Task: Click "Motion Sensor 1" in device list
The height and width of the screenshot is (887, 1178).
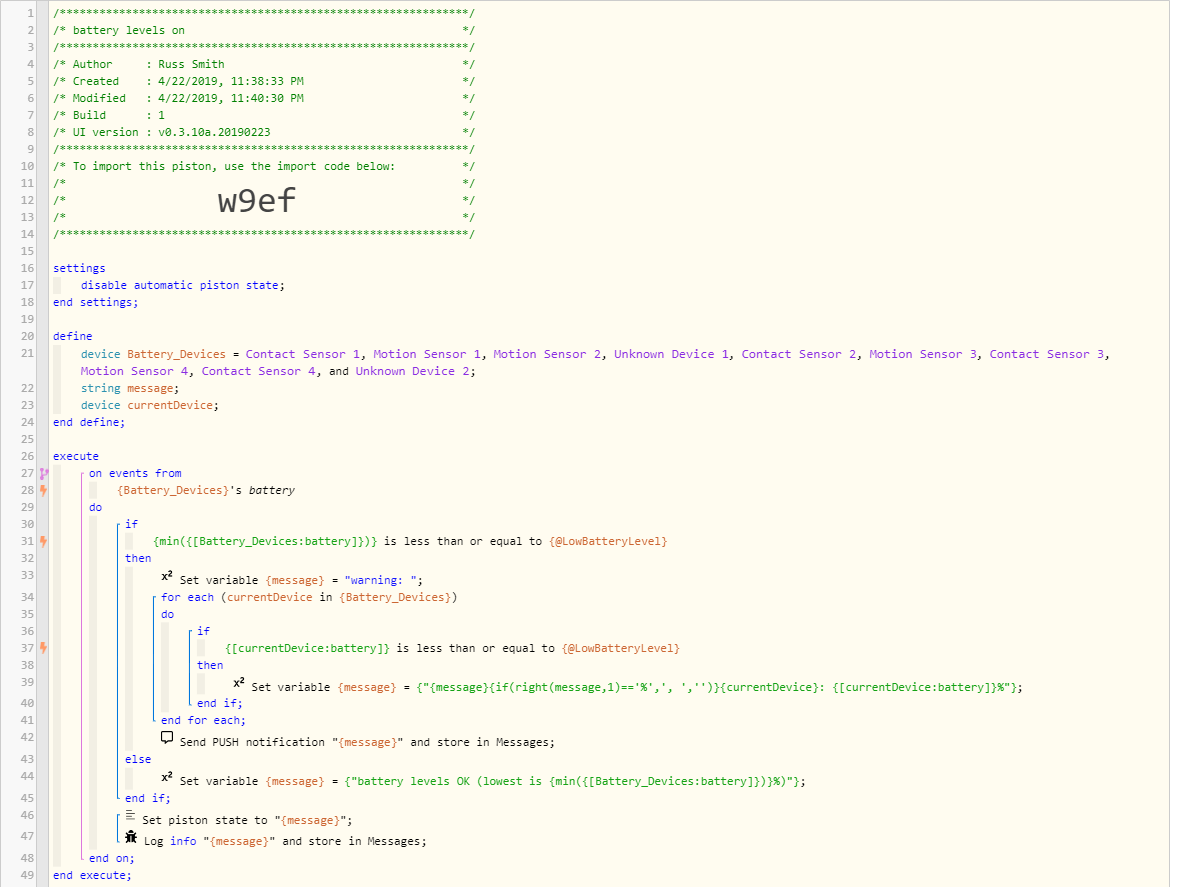Action: pos(427,354)
